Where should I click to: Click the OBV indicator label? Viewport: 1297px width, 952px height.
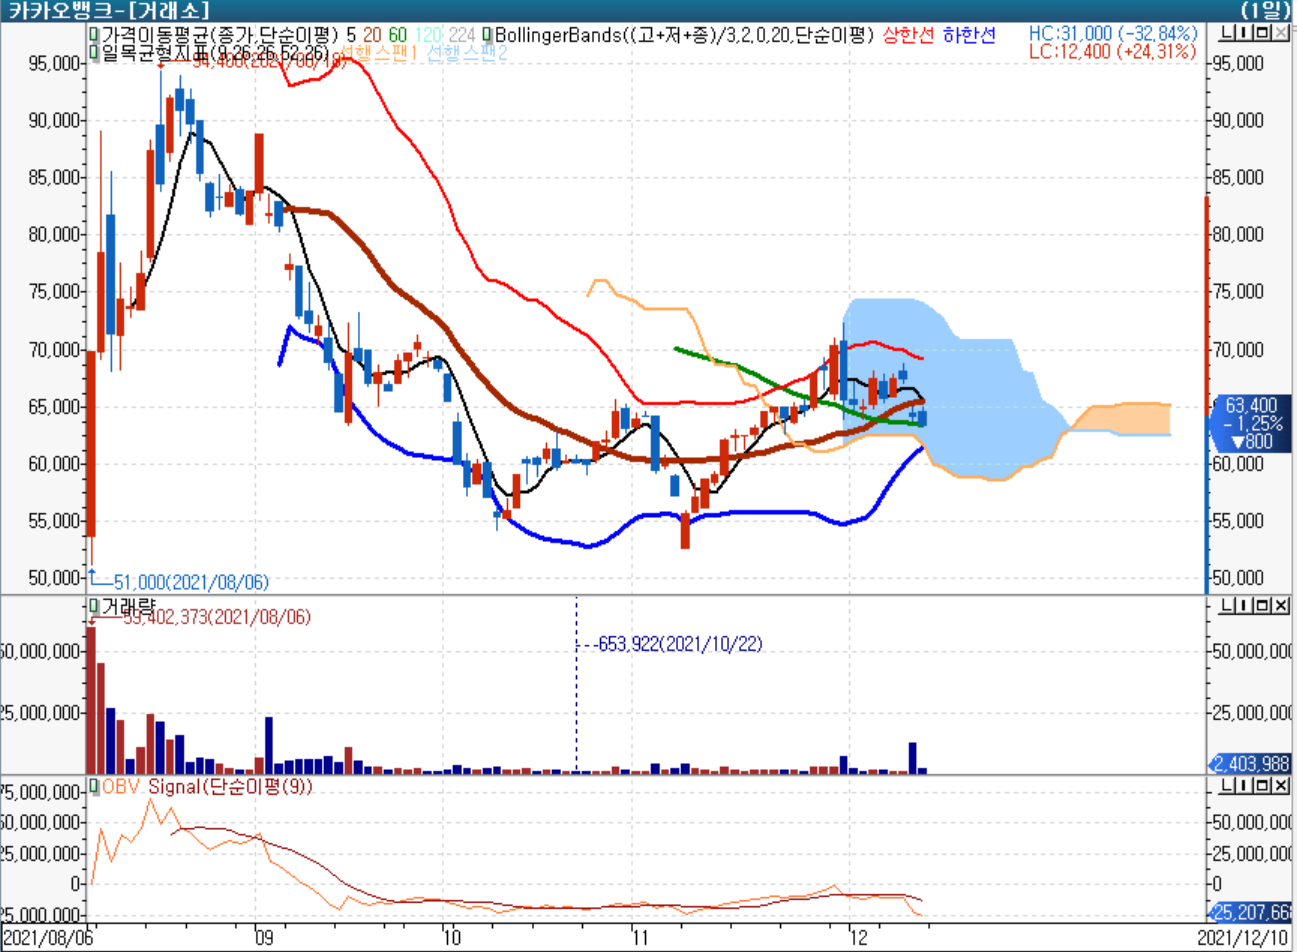122,787
